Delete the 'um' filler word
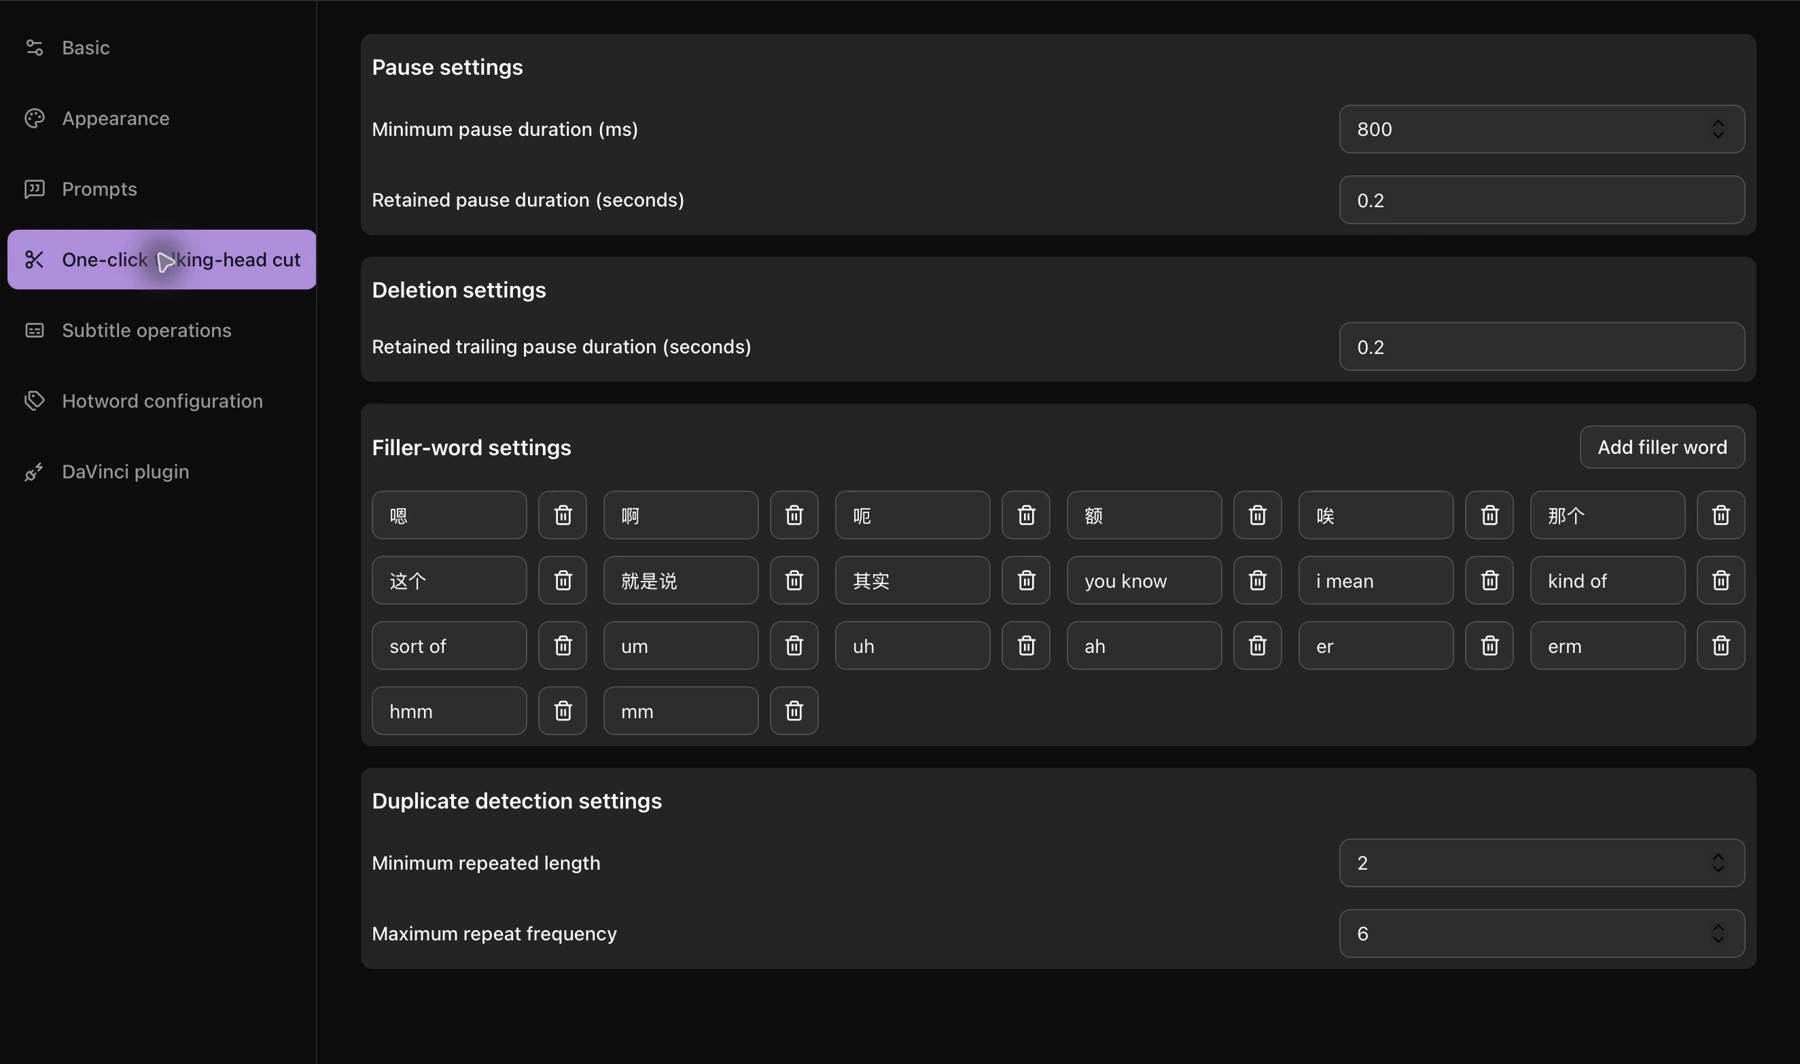The height and width of the screenshot is (1064, 1800). click(794, 645)
